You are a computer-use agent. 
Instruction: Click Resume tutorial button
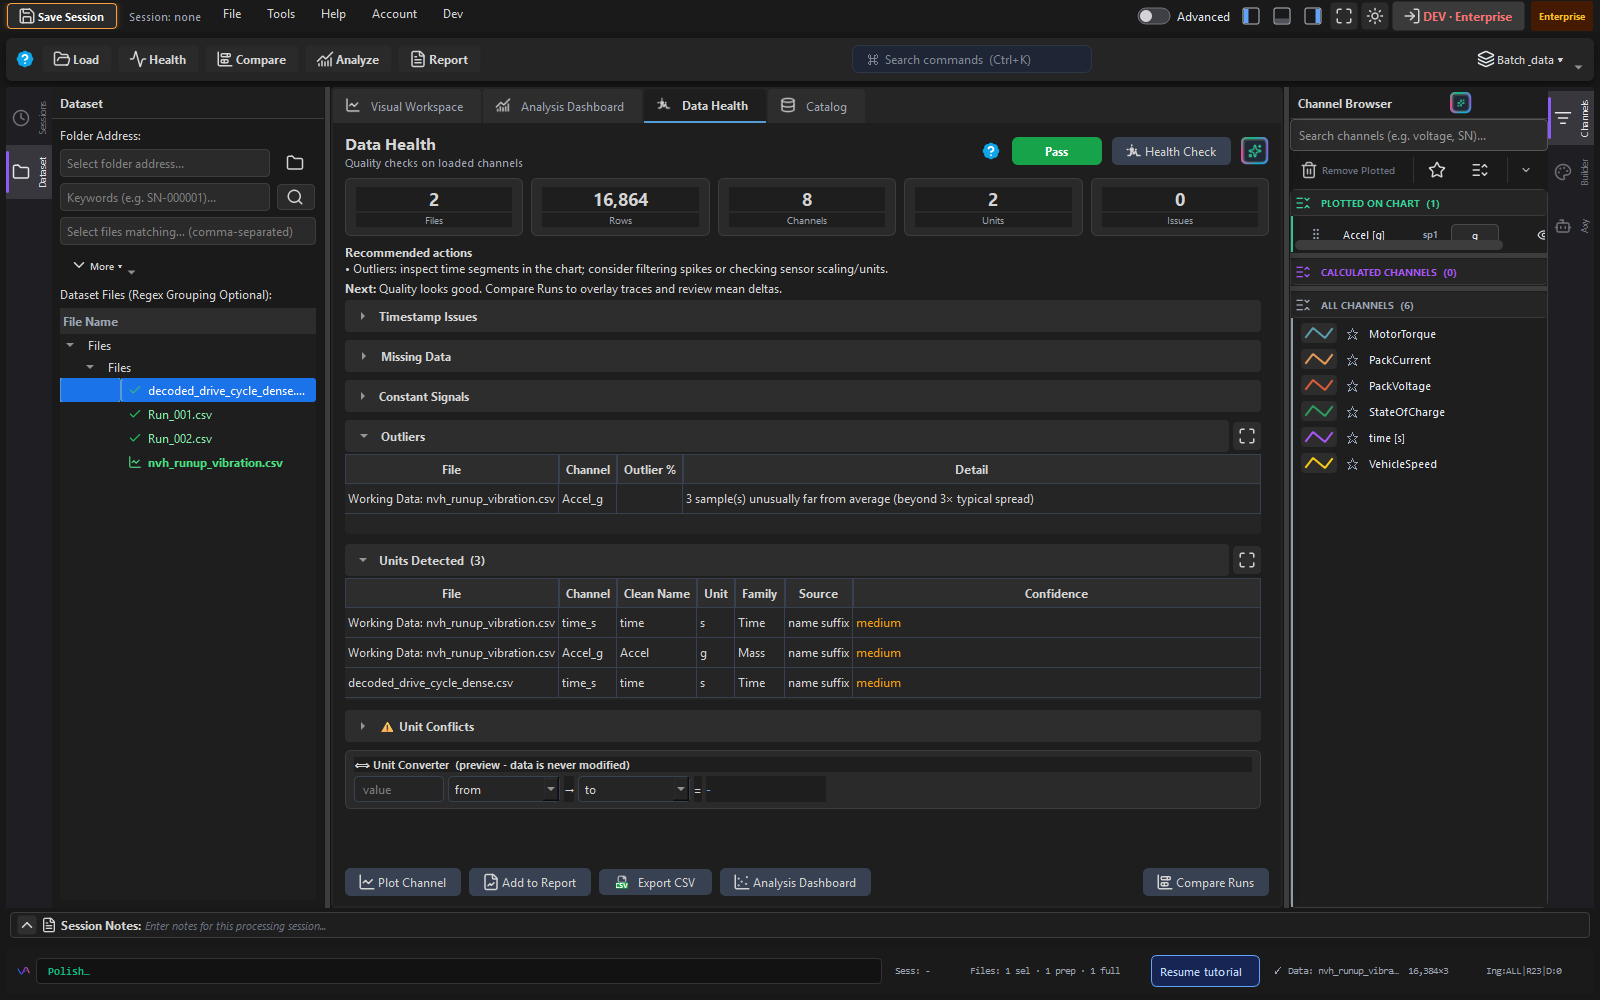(x=1205, y=971)
